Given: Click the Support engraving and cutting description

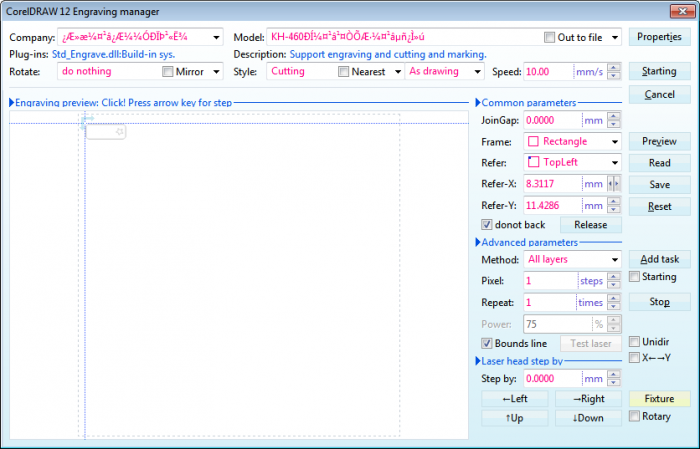Looking at the screenshot, I should coord(388,54).
